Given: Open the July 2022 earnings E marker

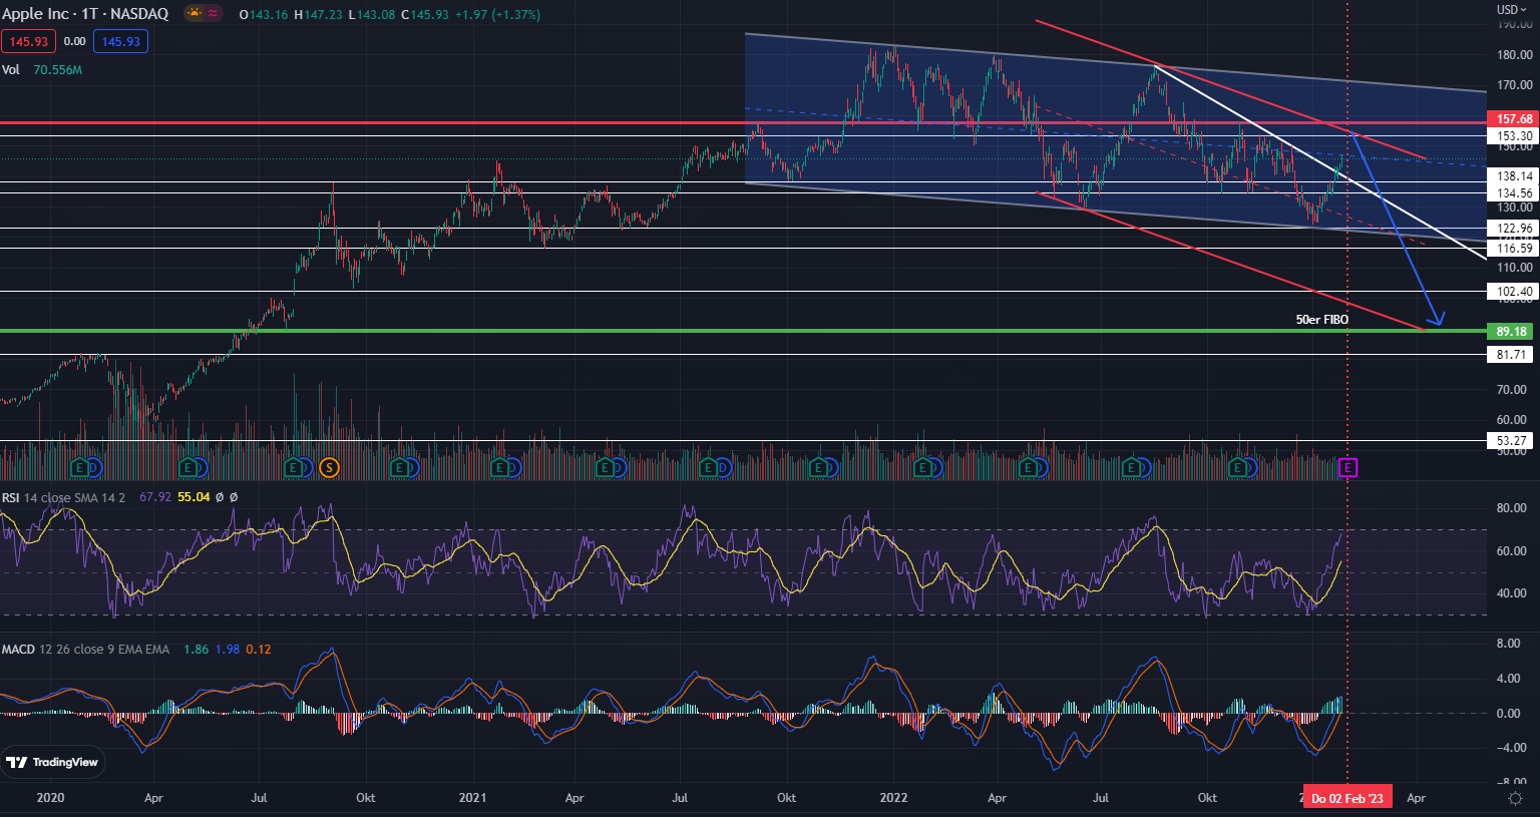Looking at the screenshot, I should point(1131,467).
